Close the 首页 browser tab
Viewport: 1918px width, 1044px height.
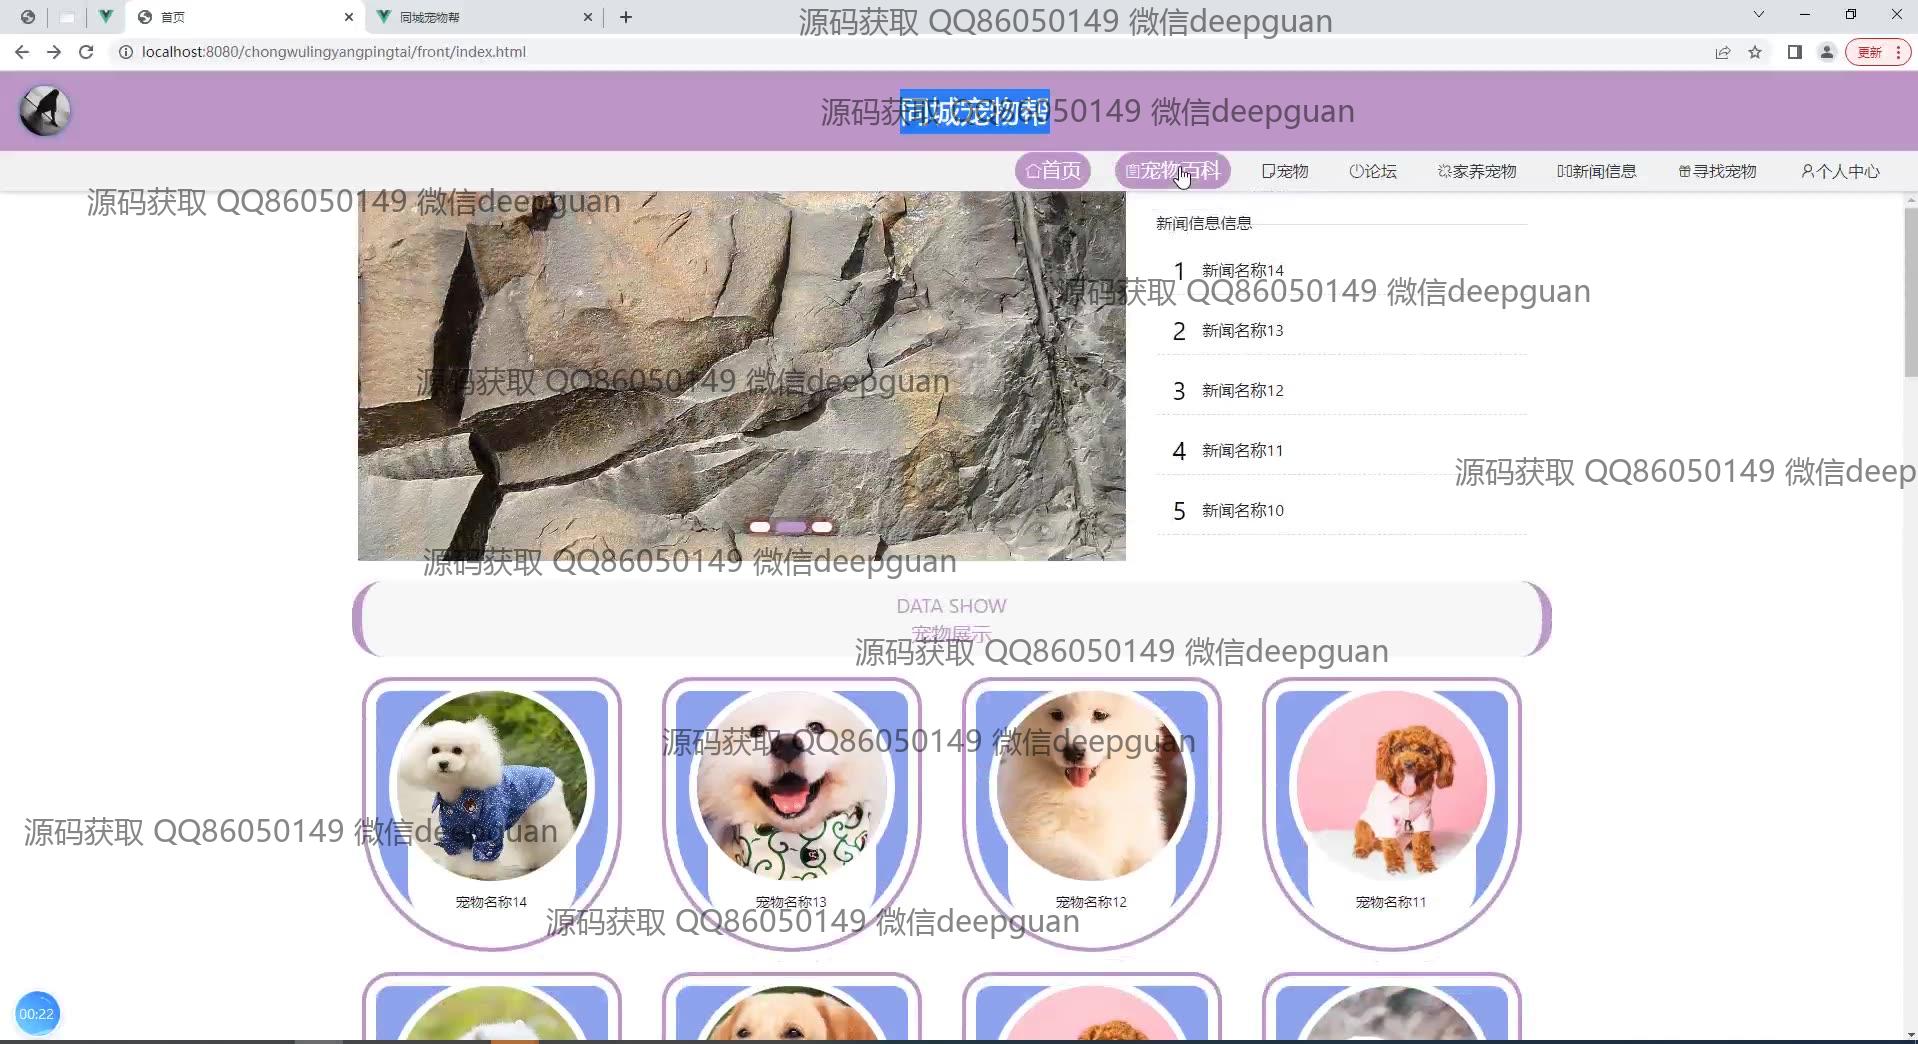coord(348,17)
